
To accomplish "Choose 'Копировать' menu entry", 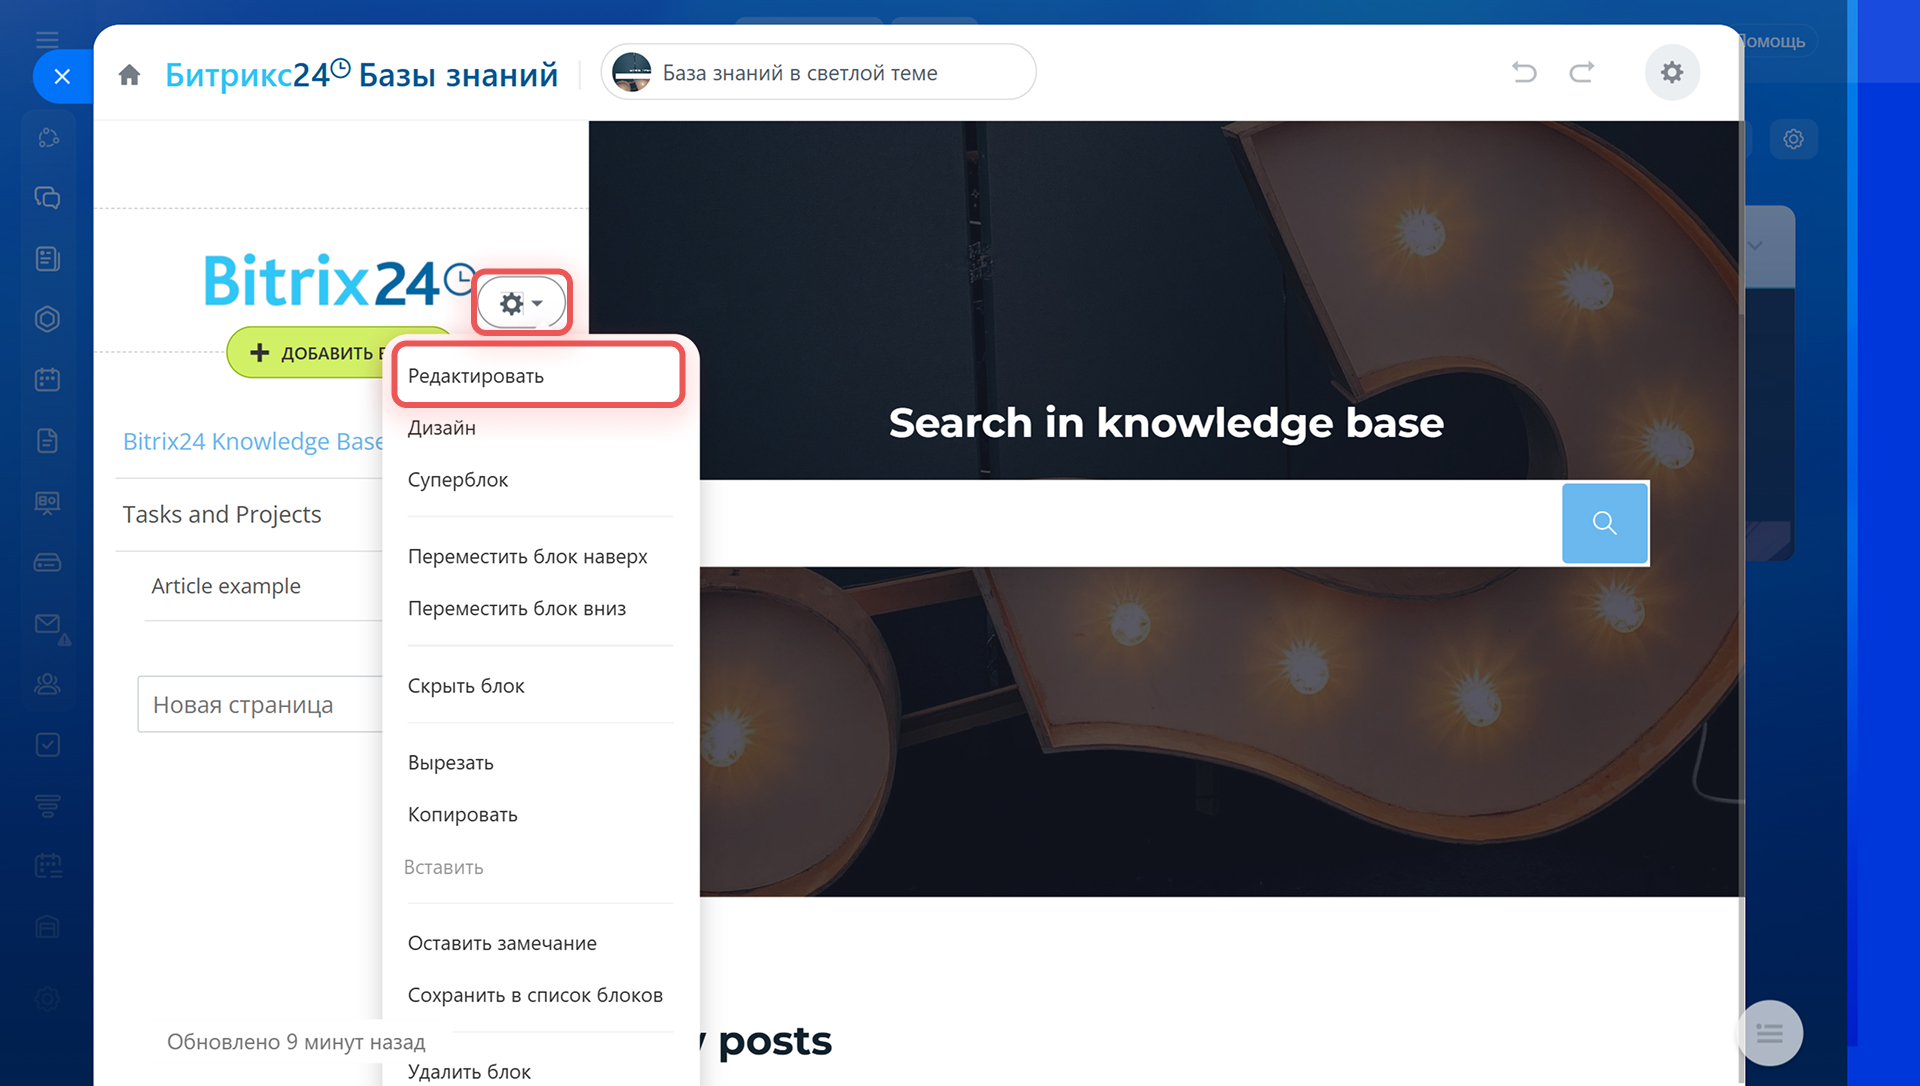I will [462, 815].
